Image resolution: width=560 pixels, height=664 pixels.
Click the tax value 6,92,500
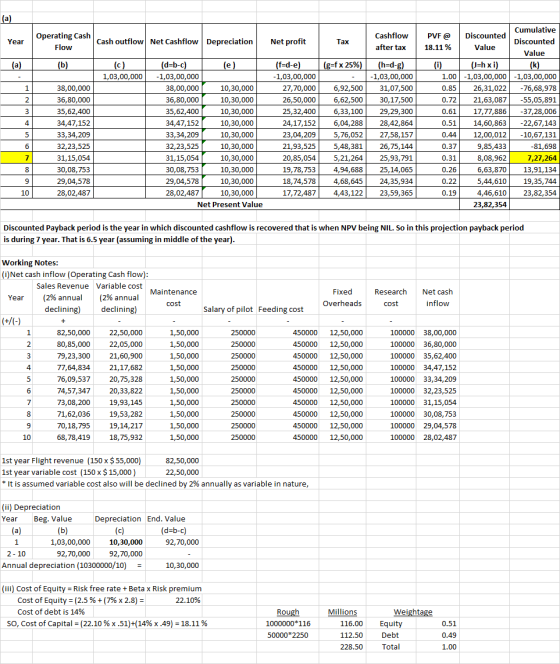pyautogui.click(x=348, y=88)
